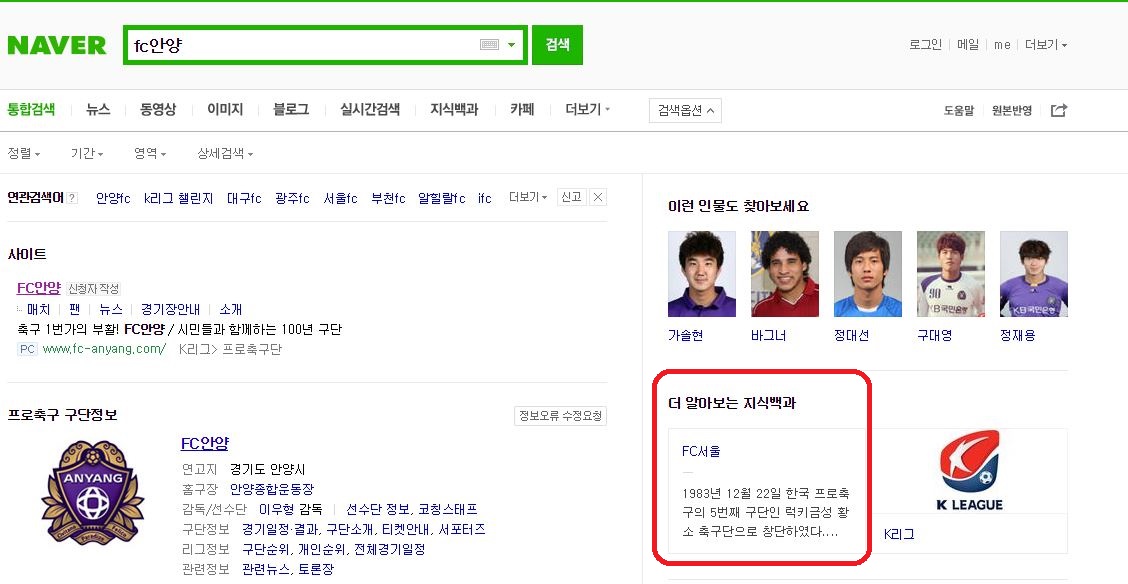Open the 구단순위 link

click(265, 549)
